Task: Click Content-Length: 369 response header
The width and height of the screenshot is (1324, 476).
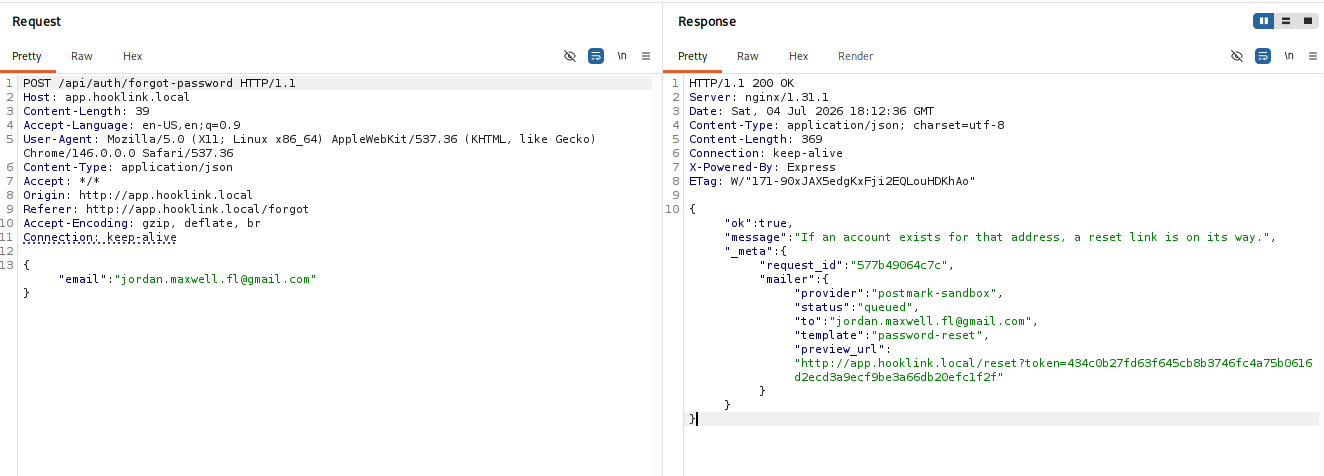Action: tap(755, 139)
